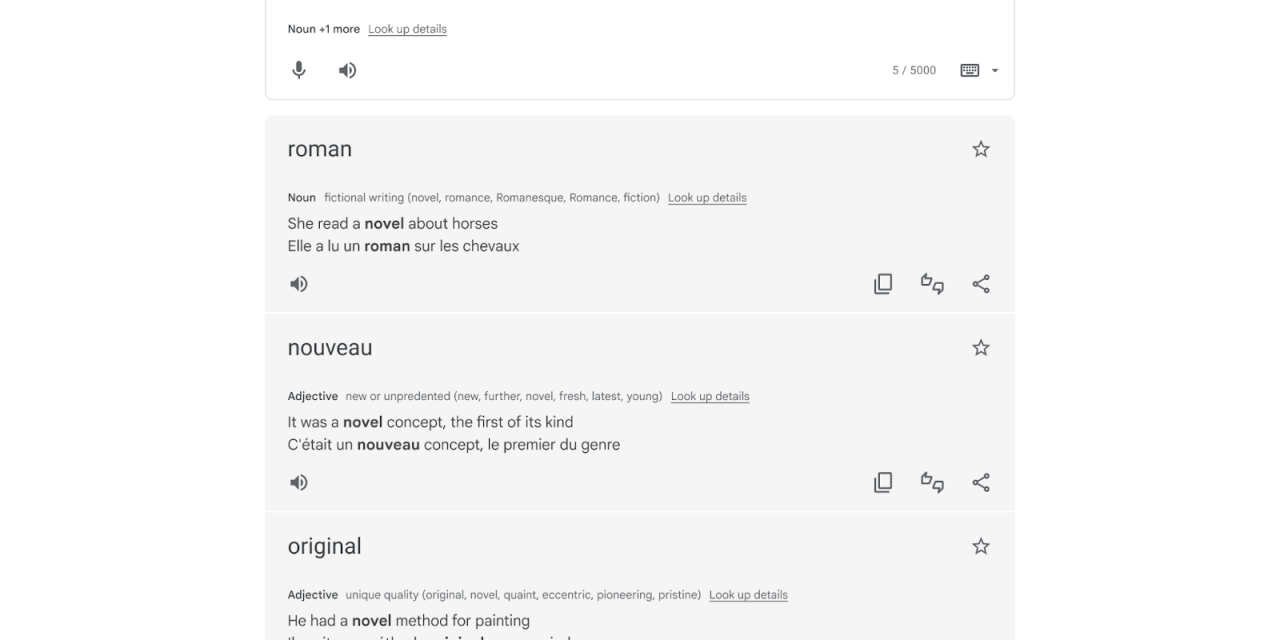Share the 'nouveau' translation
The height and width of the screenshot is (640, 1280).
[981, 483]
